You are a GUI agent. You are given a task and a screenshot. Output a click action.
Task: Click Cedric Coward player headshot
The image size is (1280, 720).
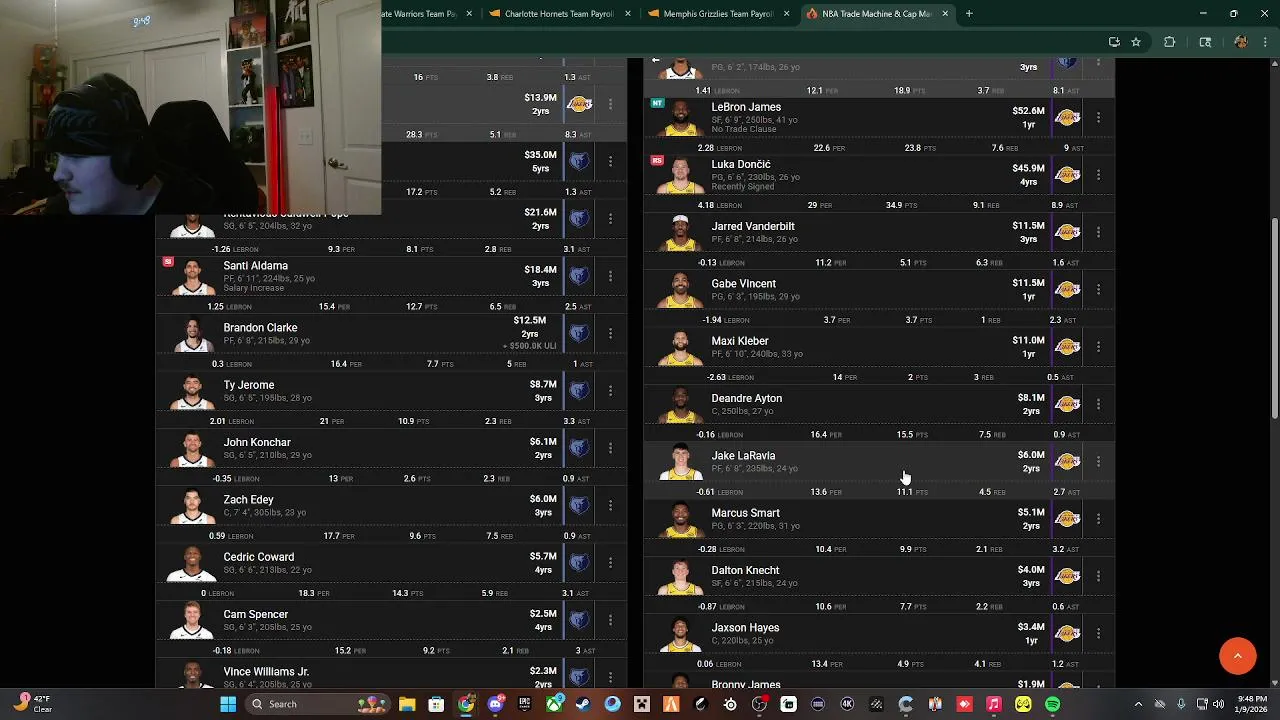(x=192, y=565)
